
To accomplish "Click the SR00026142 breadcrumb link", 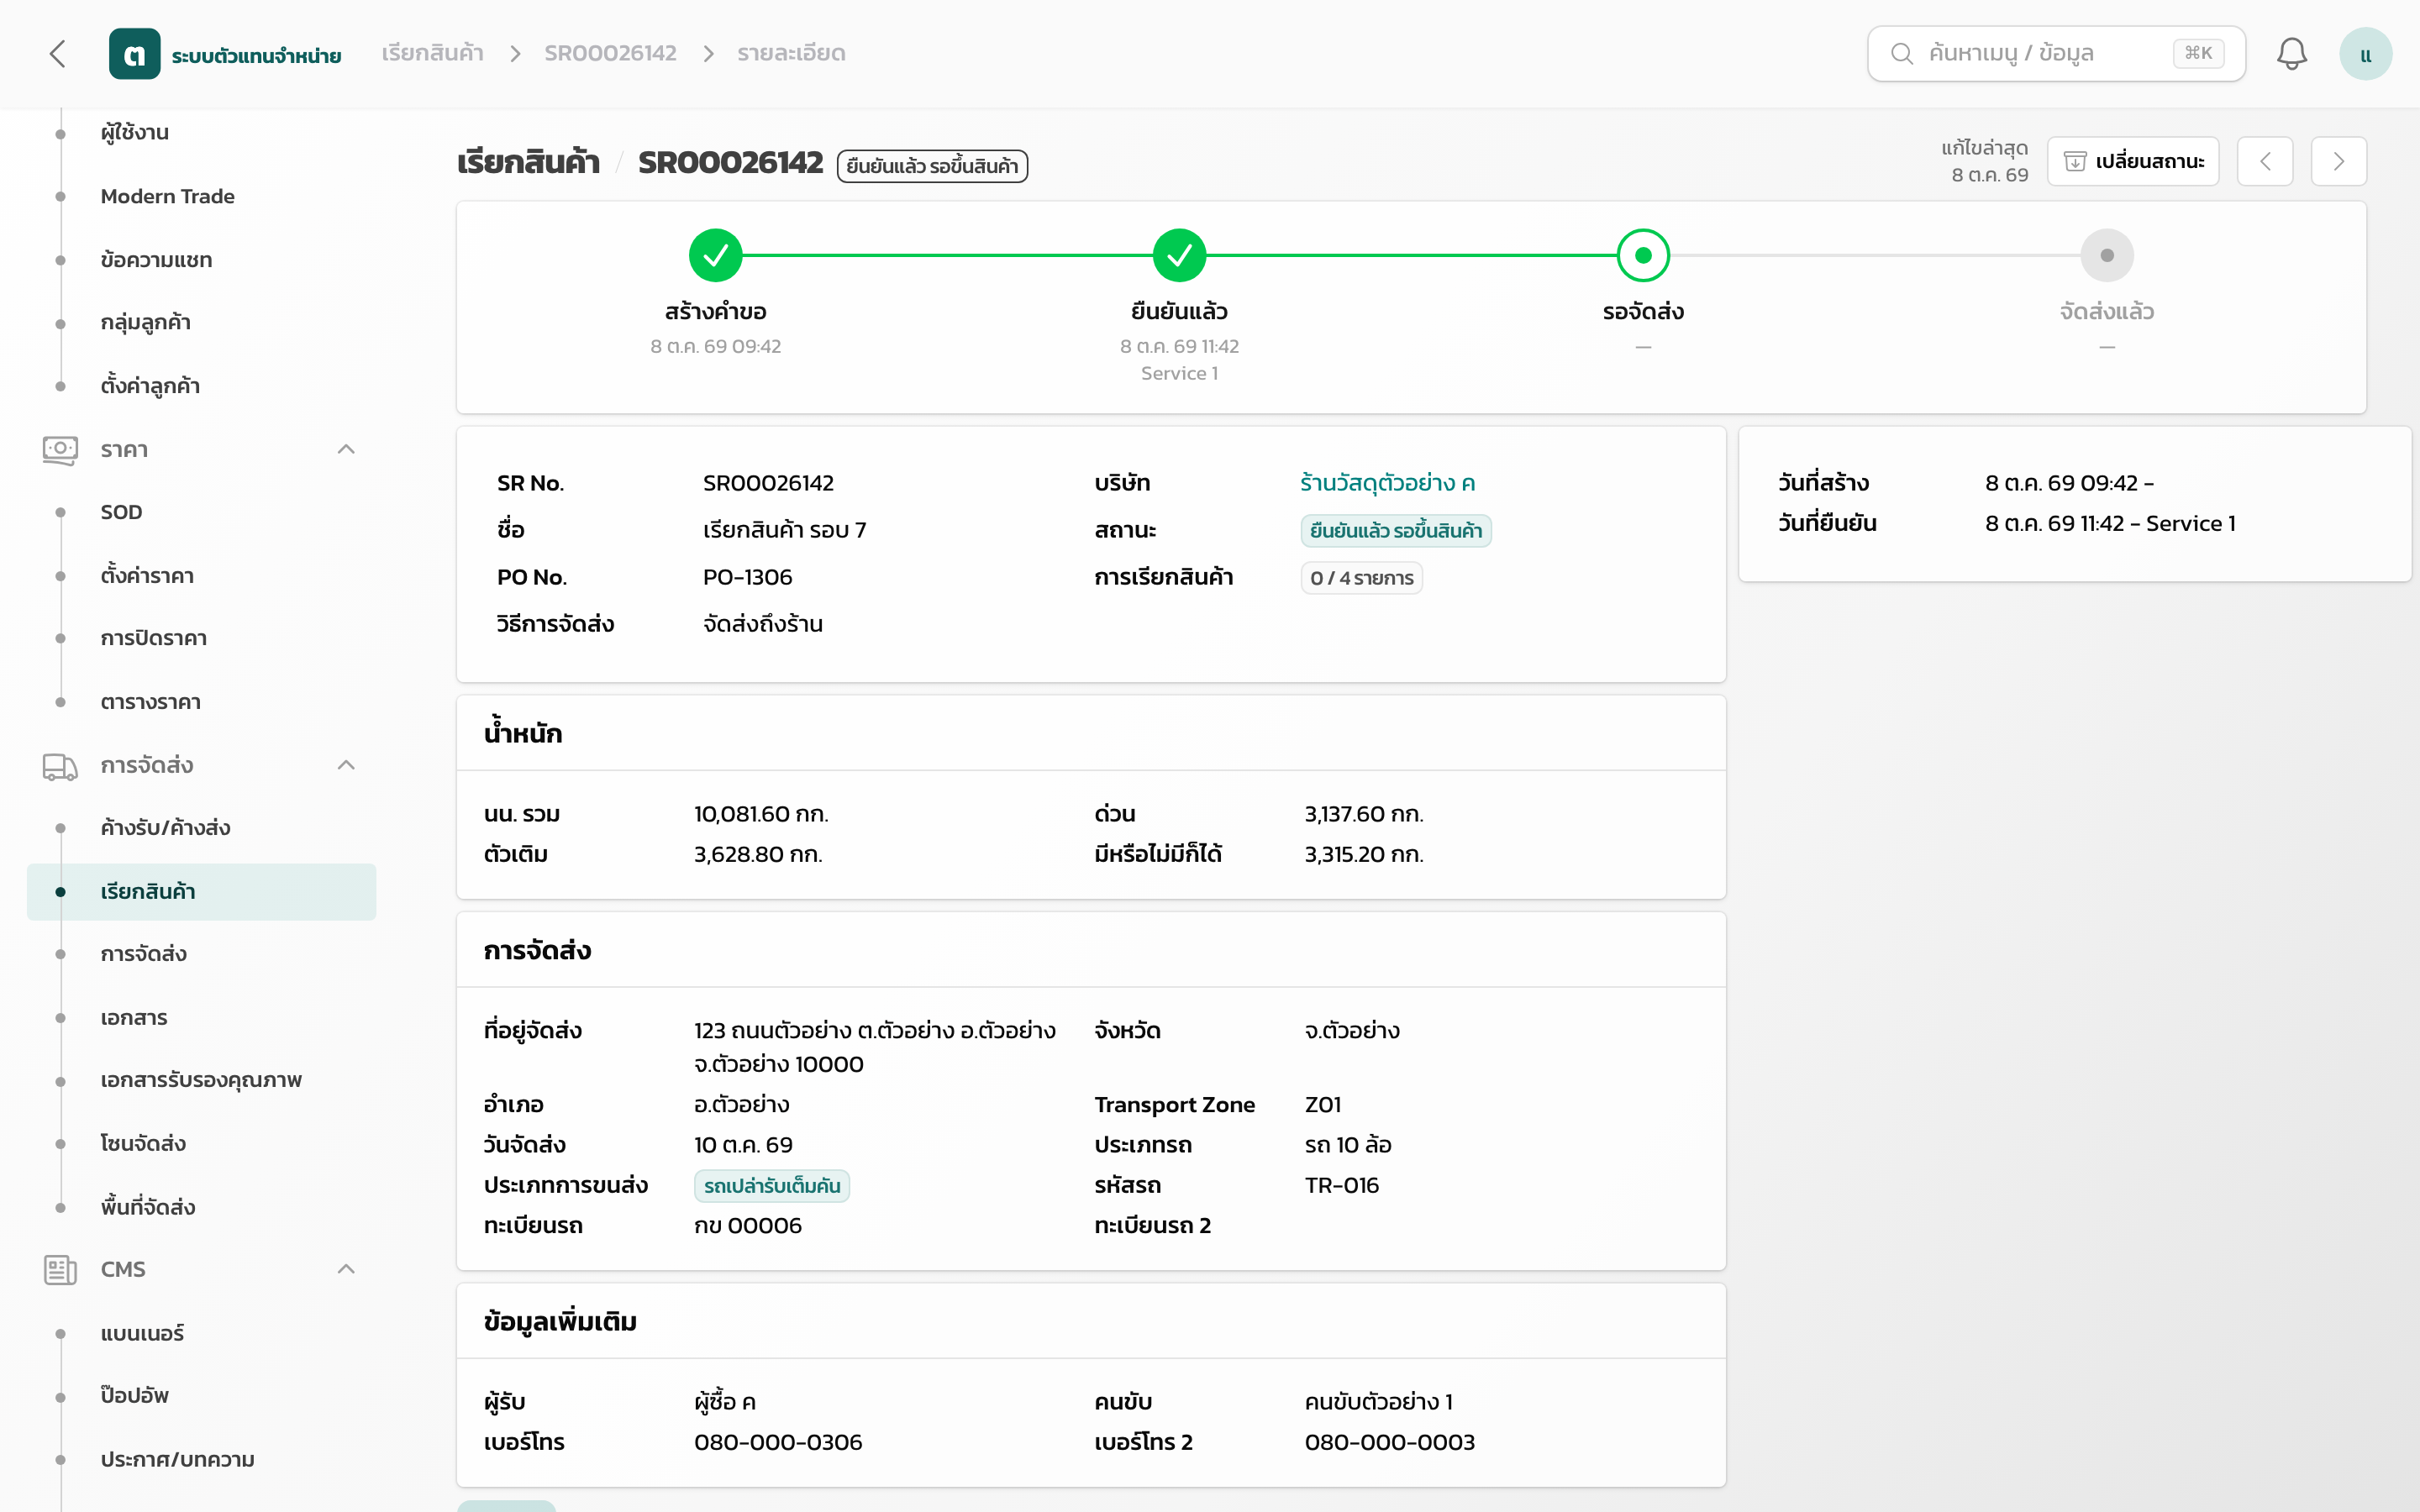I will click(610, 54).
